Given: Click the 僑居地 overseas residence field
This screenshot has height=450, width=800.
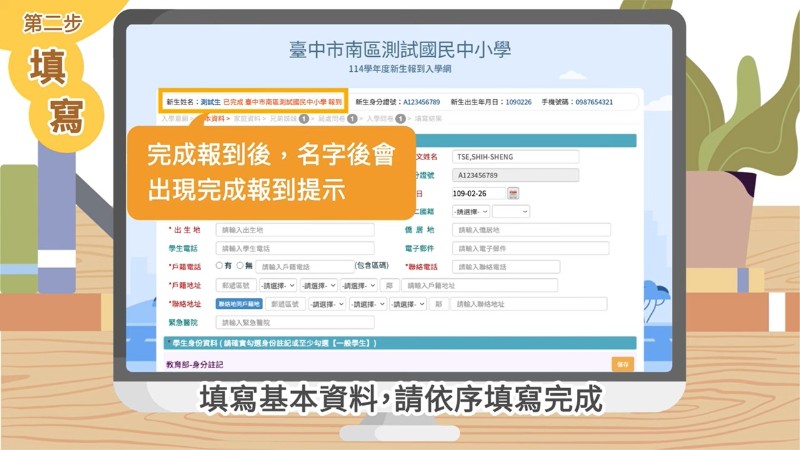Looking at the screenshot, I should point(530,230).
